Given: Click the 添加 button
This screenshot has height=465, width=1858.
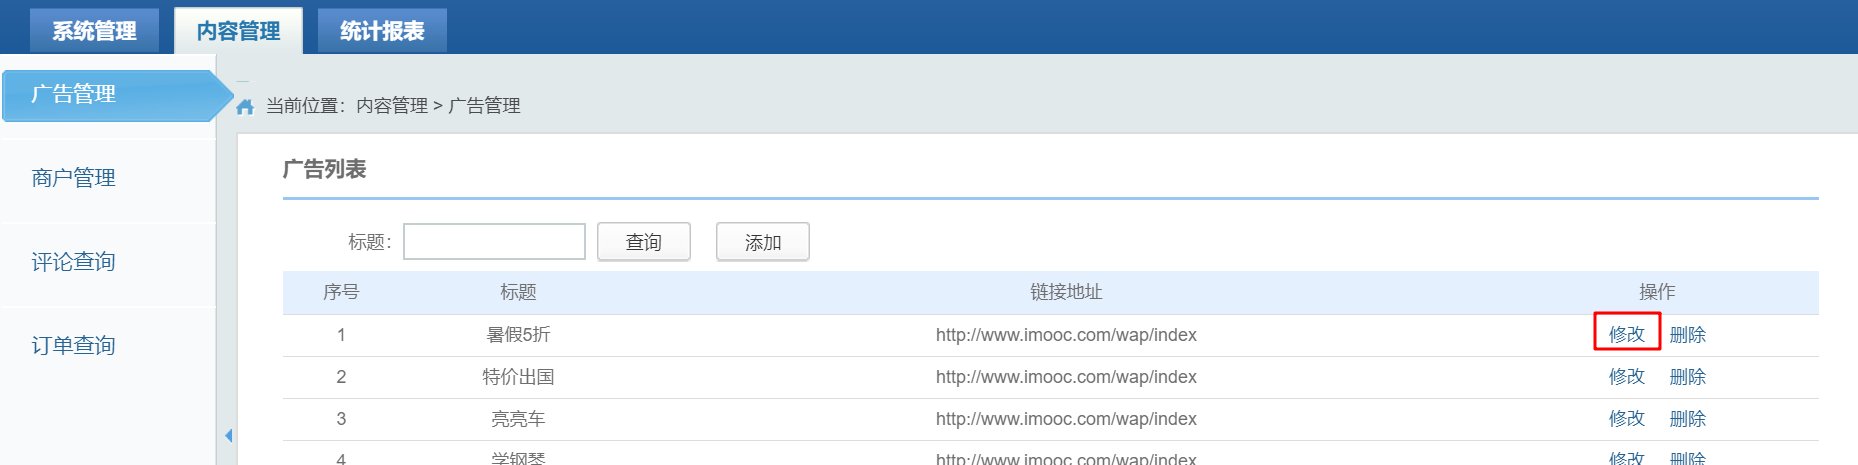Looking at the screenshot, I should [x=763, y=242].
